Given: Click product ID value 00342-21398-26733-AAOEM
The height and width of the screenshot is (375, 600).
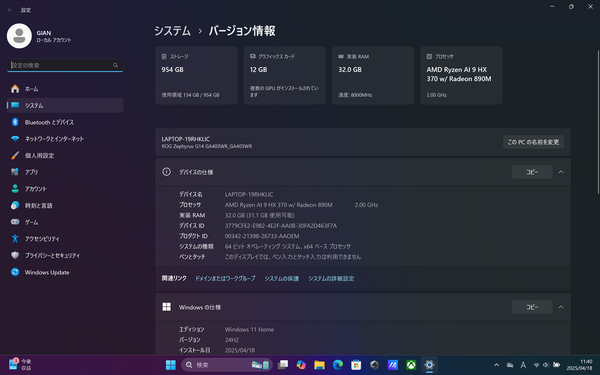Looking at the screenshot, I should [x=262, y=236].
